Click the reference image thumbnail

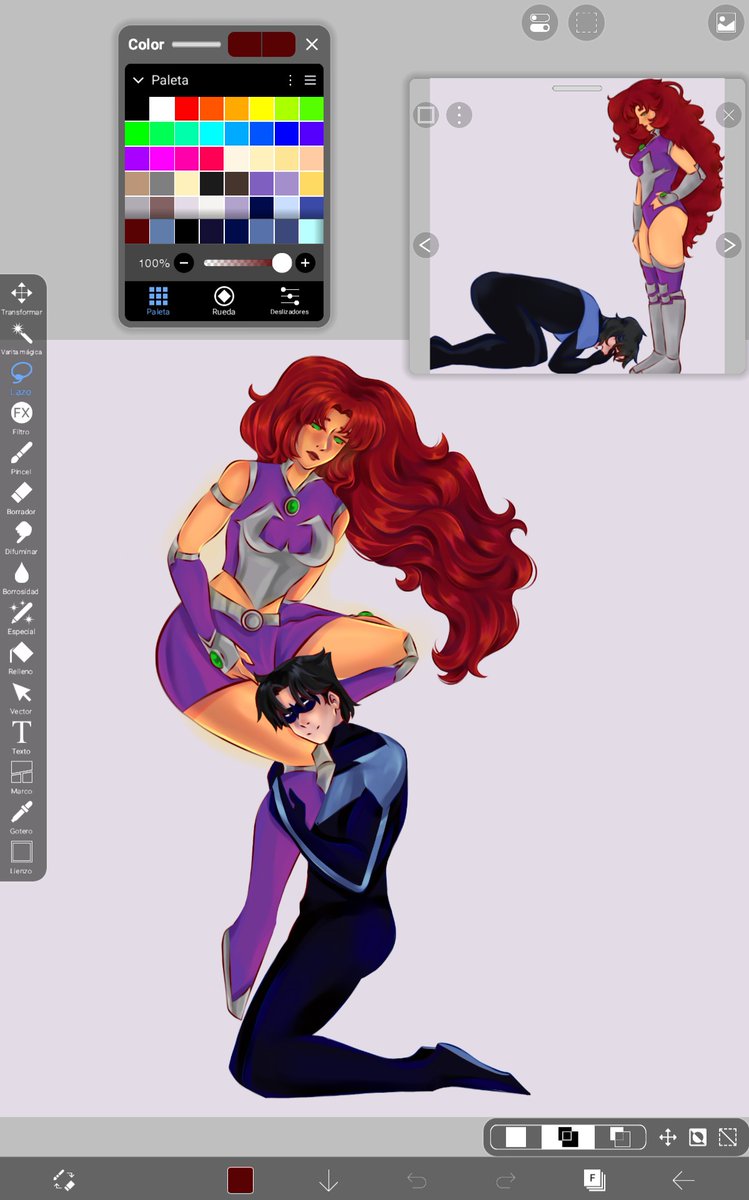click(577, 226)
